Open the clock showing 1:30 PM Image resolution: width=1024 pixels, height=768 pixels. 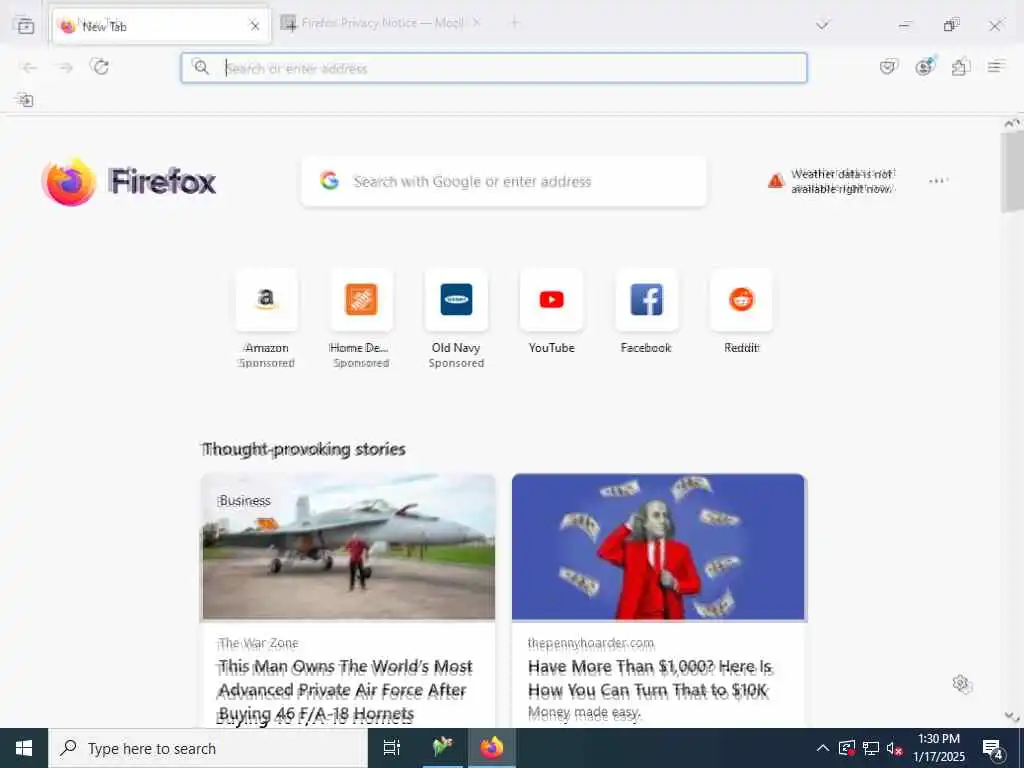click(x=939, y=748)
